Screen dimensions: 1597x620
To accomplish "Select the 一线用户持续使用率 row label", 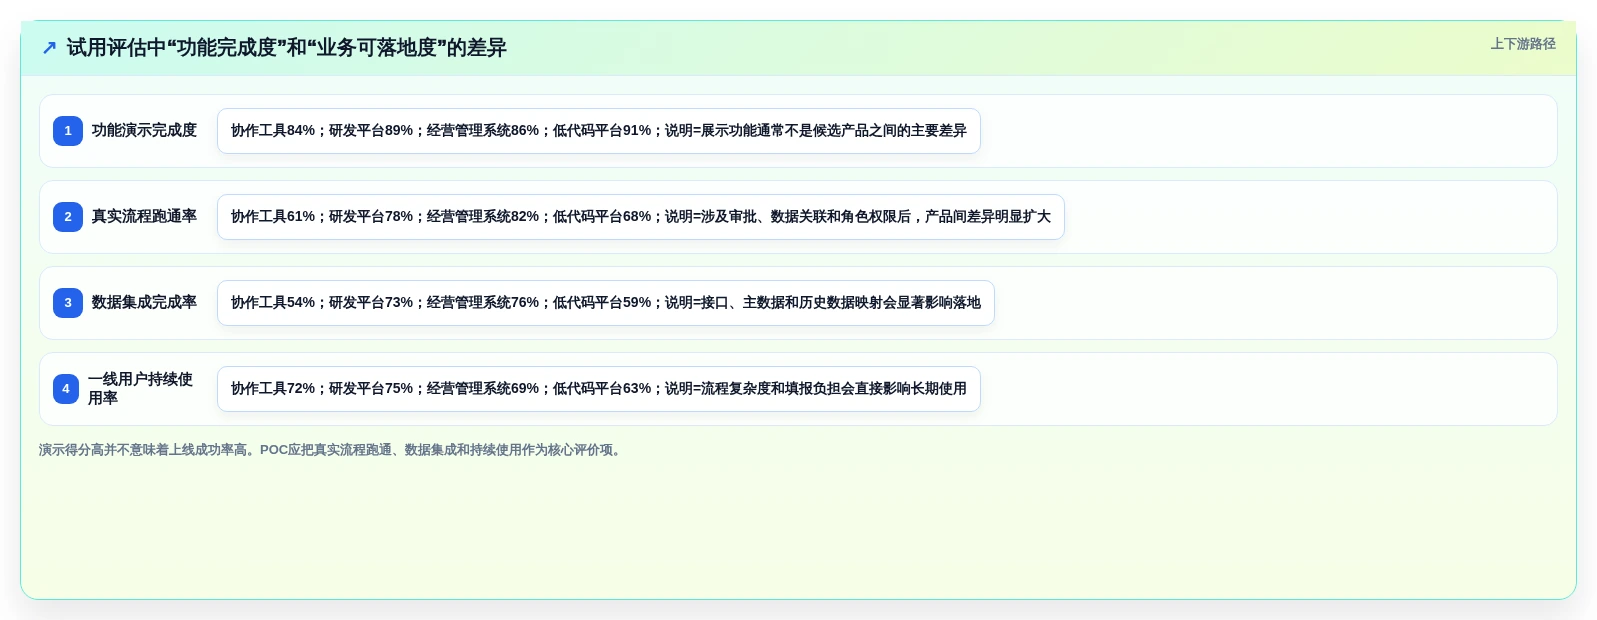I will (x=141, y=389).
